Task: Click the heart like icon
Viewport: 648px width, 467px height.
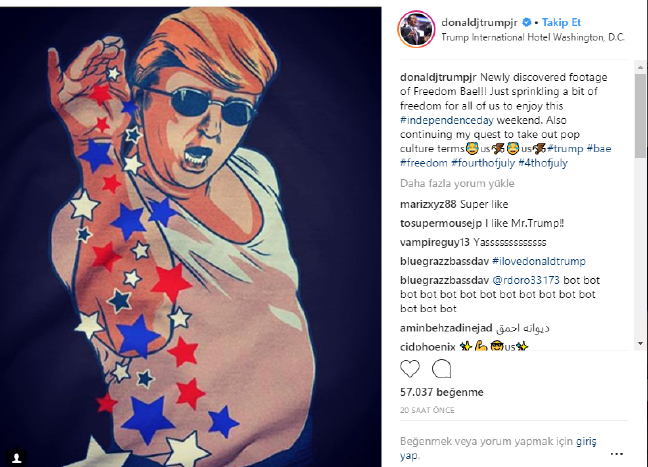Action: click(x=410, y=369)
